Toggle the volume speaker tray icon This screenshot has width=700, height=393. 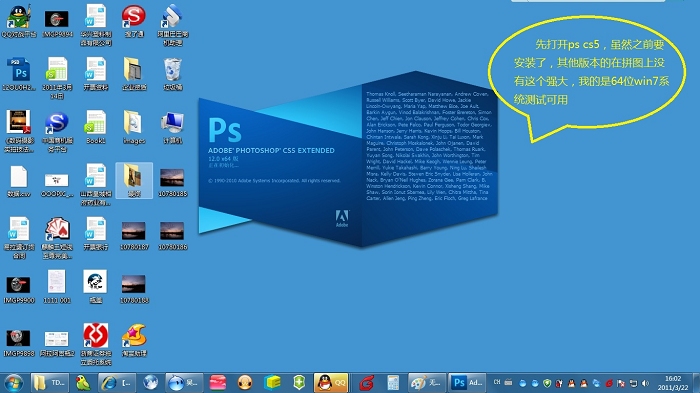click(645, 383)
